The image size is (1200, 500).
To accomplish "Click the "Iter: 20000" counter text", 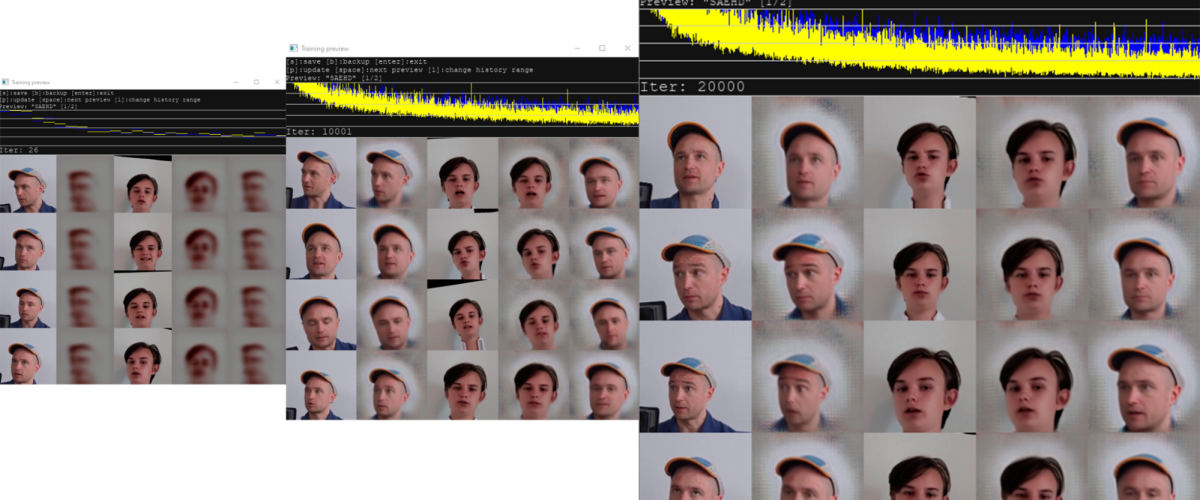I will (x=692, y=87).
